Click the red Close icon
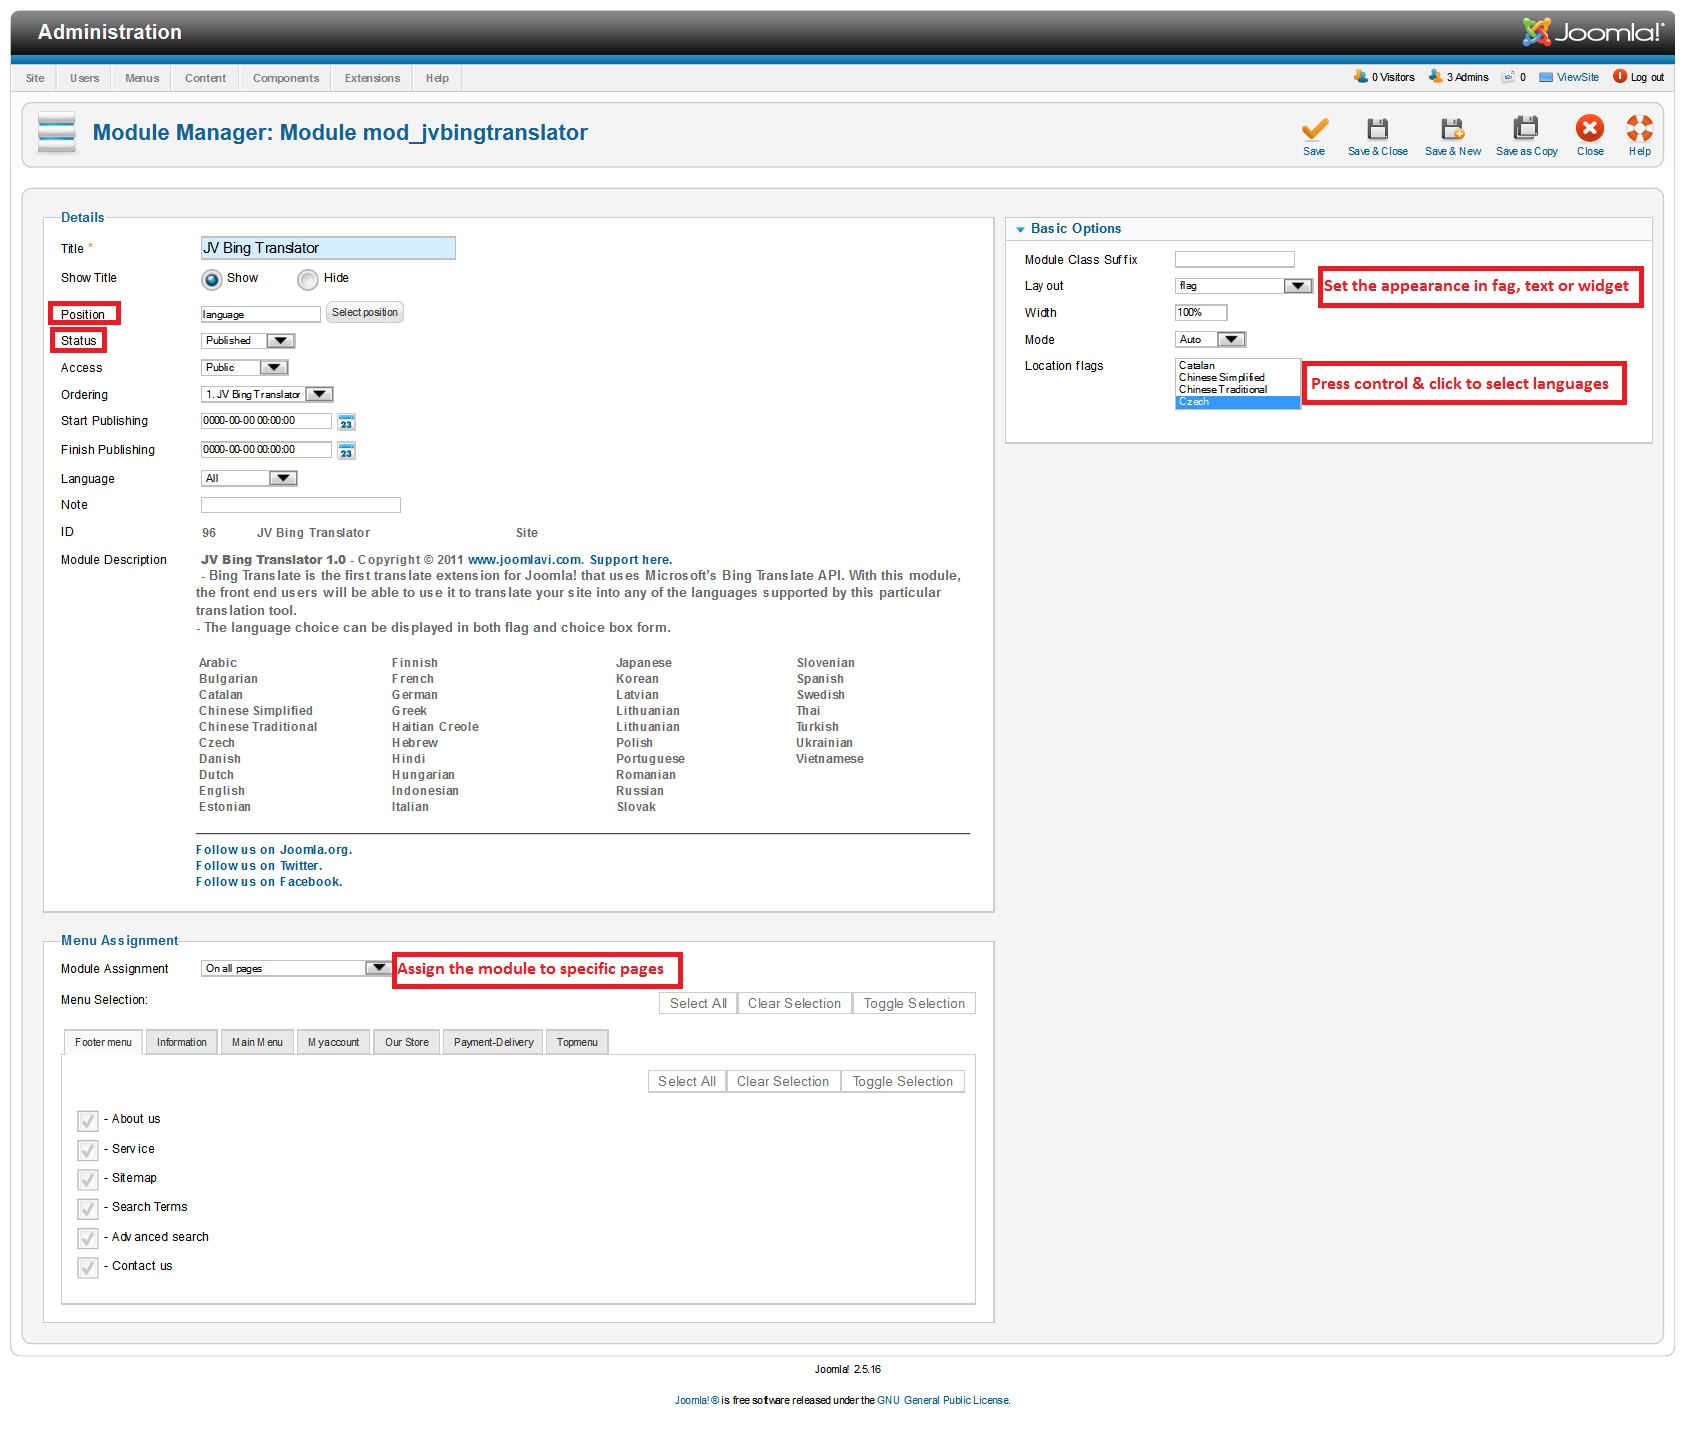Screen dimensions: 1685x1430 click(1590, 128)
